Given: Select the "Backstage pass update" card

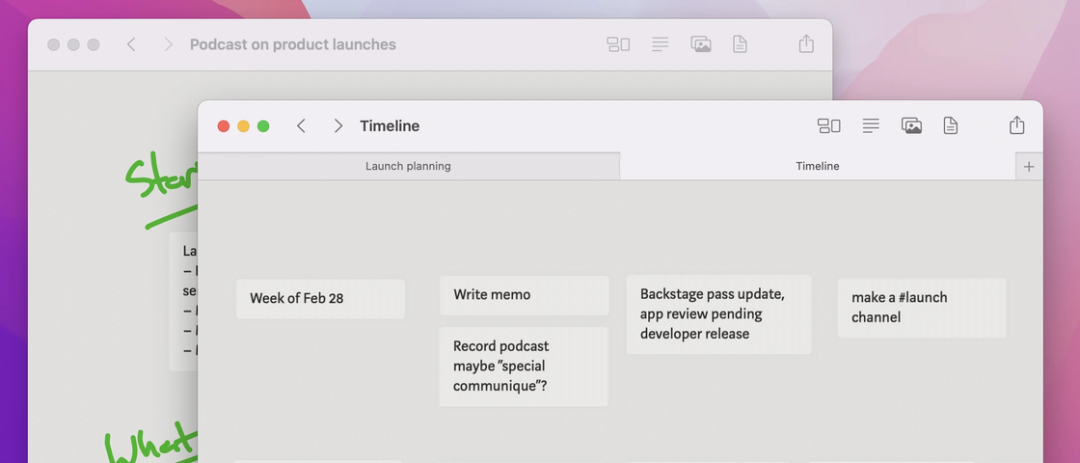Looking at the screenshot, I should pos(718,314).
